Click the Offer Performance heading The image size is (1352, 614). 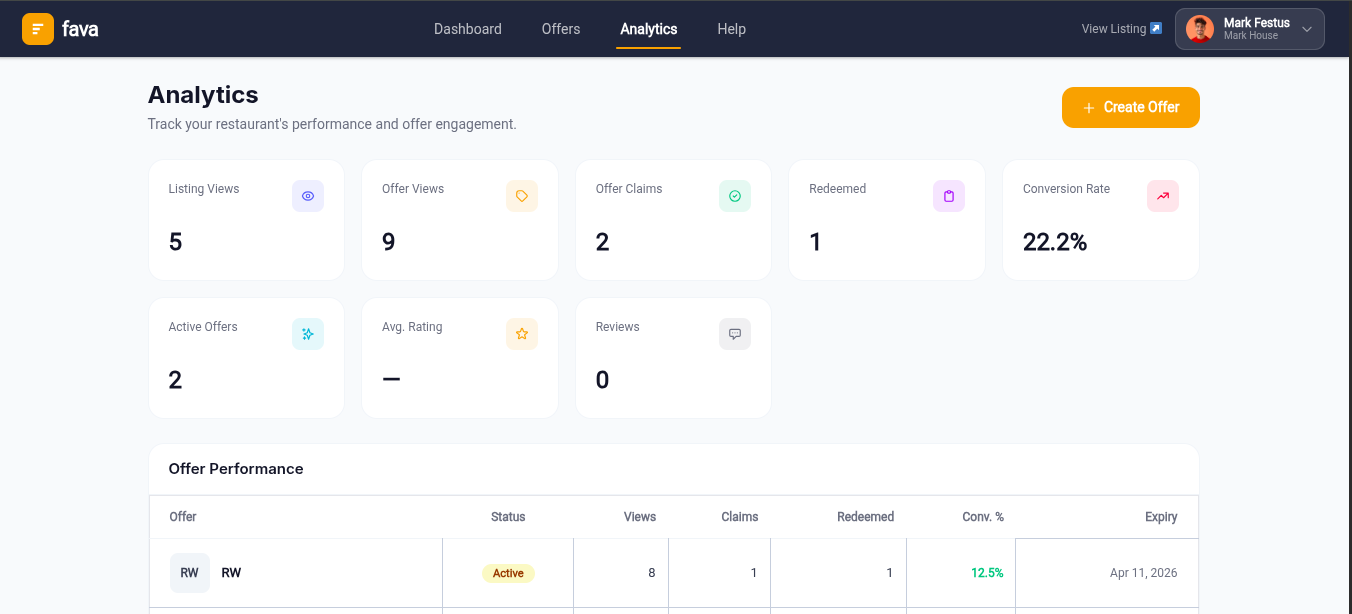(x=236, y=469)
